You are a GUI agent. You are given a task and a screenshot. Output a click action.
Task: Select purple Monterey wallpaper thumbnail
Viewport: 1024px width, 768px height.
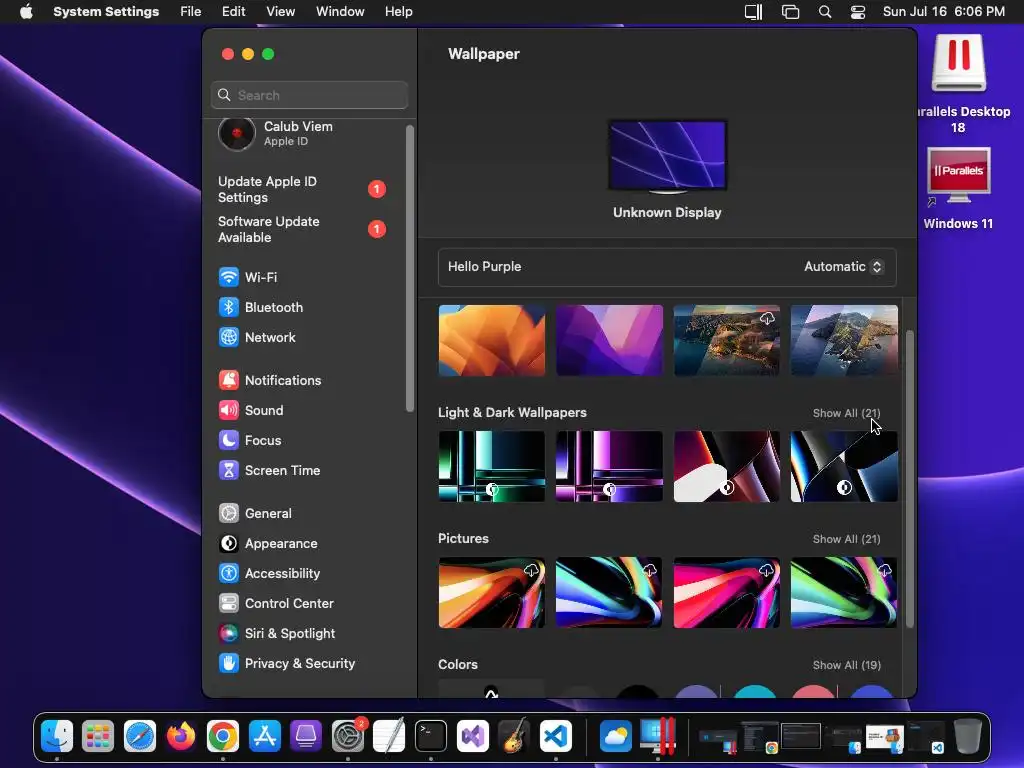(609, 340)
